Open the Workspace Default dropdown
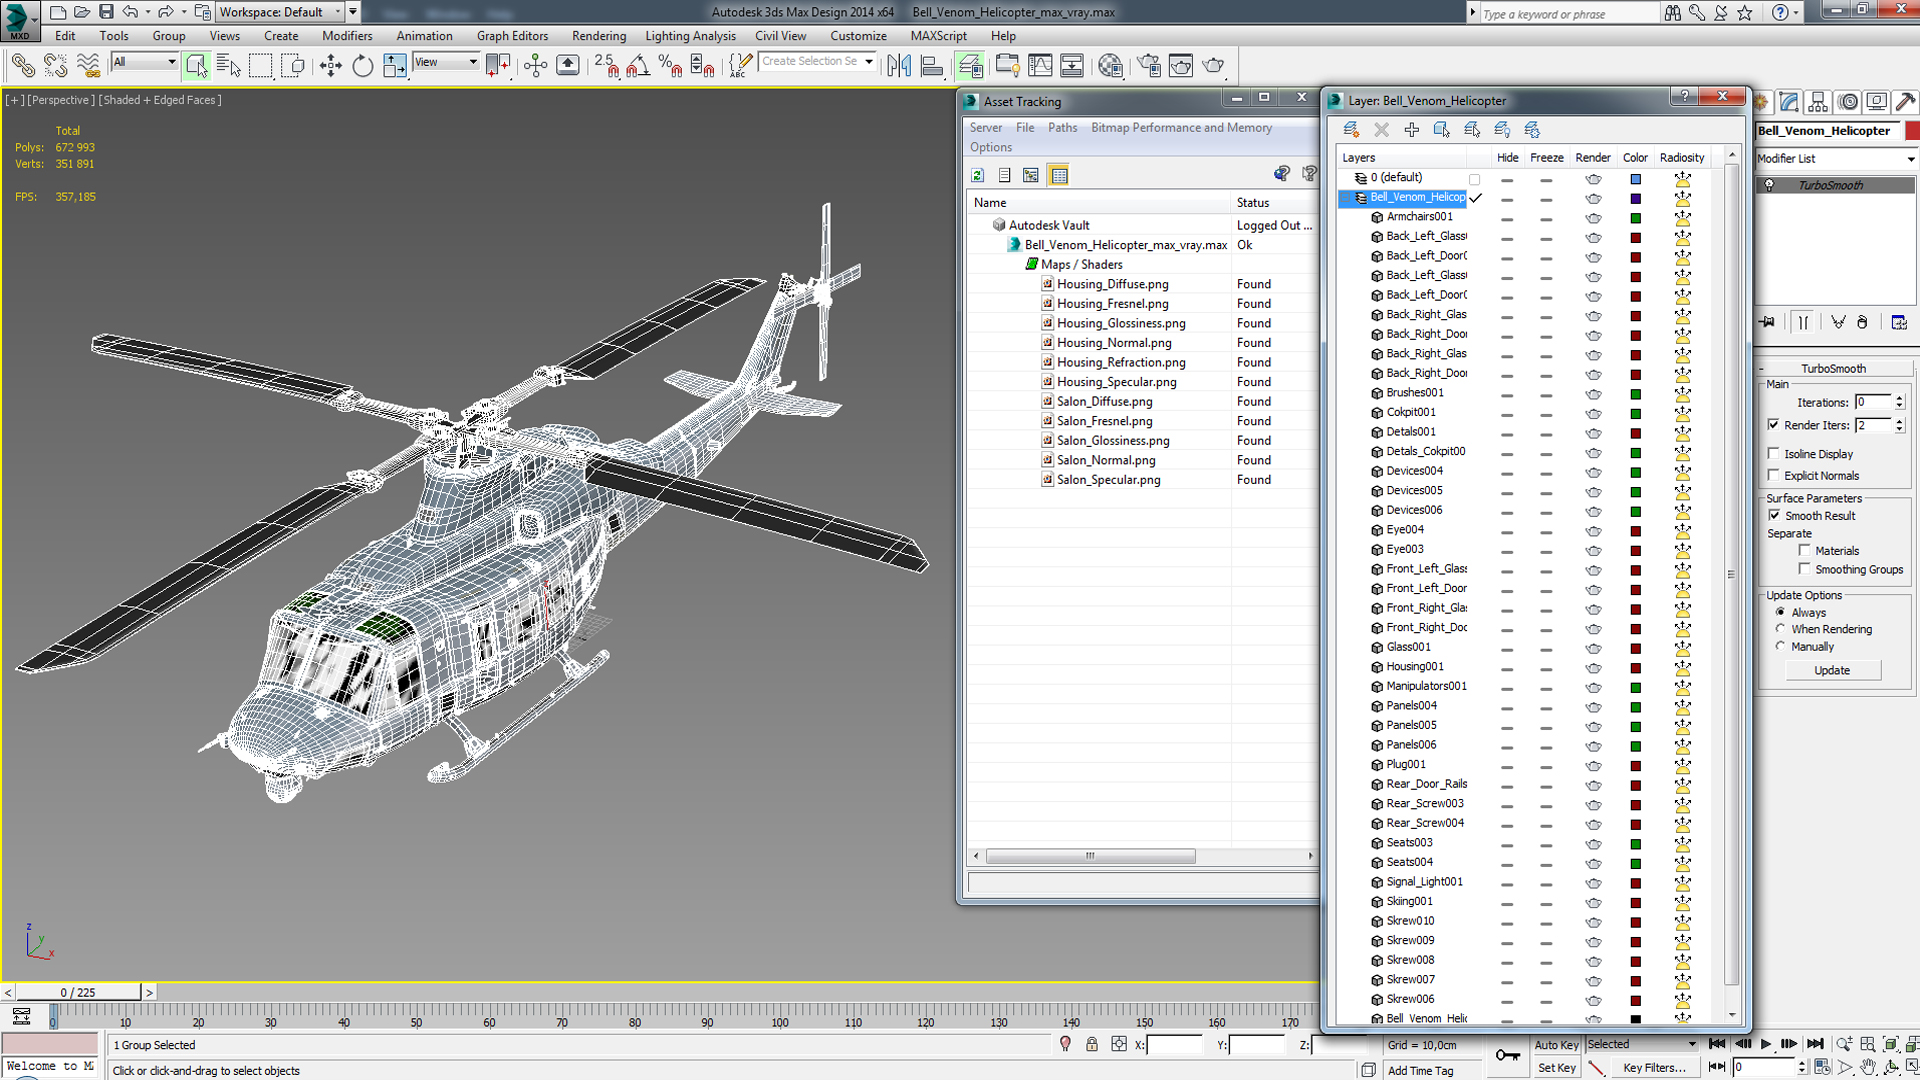 tap(280, 12)
